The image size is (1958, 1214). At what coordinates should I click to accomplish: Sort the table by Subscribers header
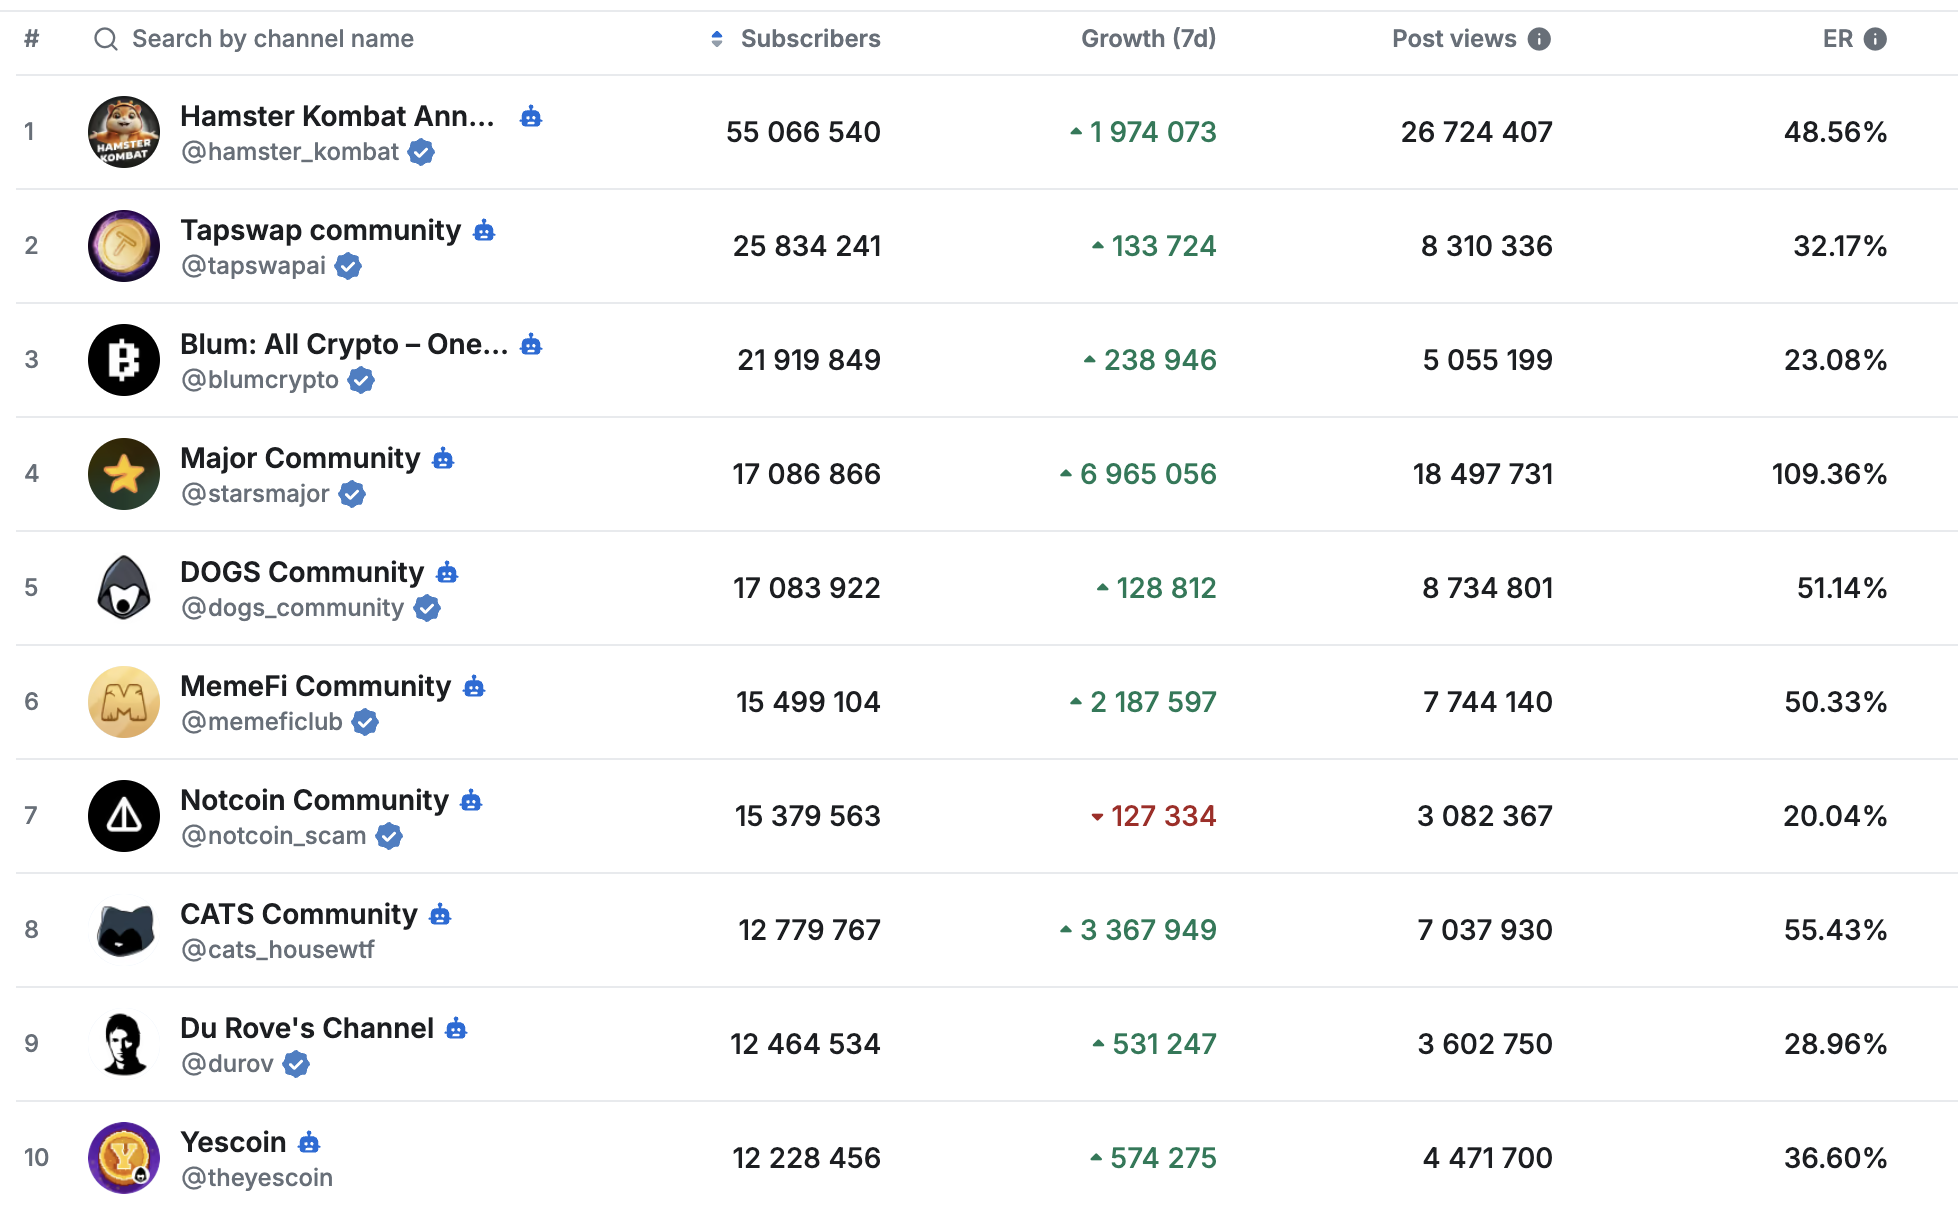pyautogui.click(x=810, y=39)
